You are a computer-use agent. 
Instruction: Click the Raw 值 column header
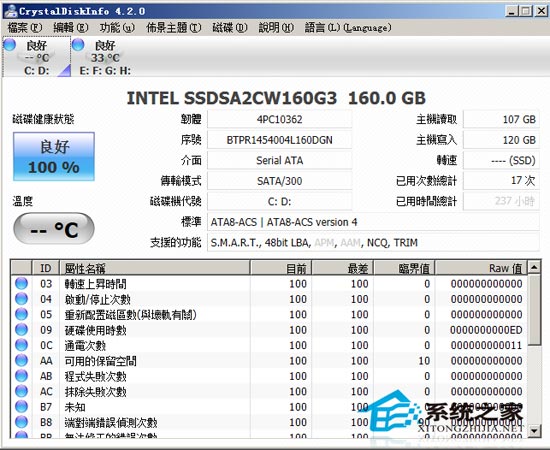coord(481,268)
